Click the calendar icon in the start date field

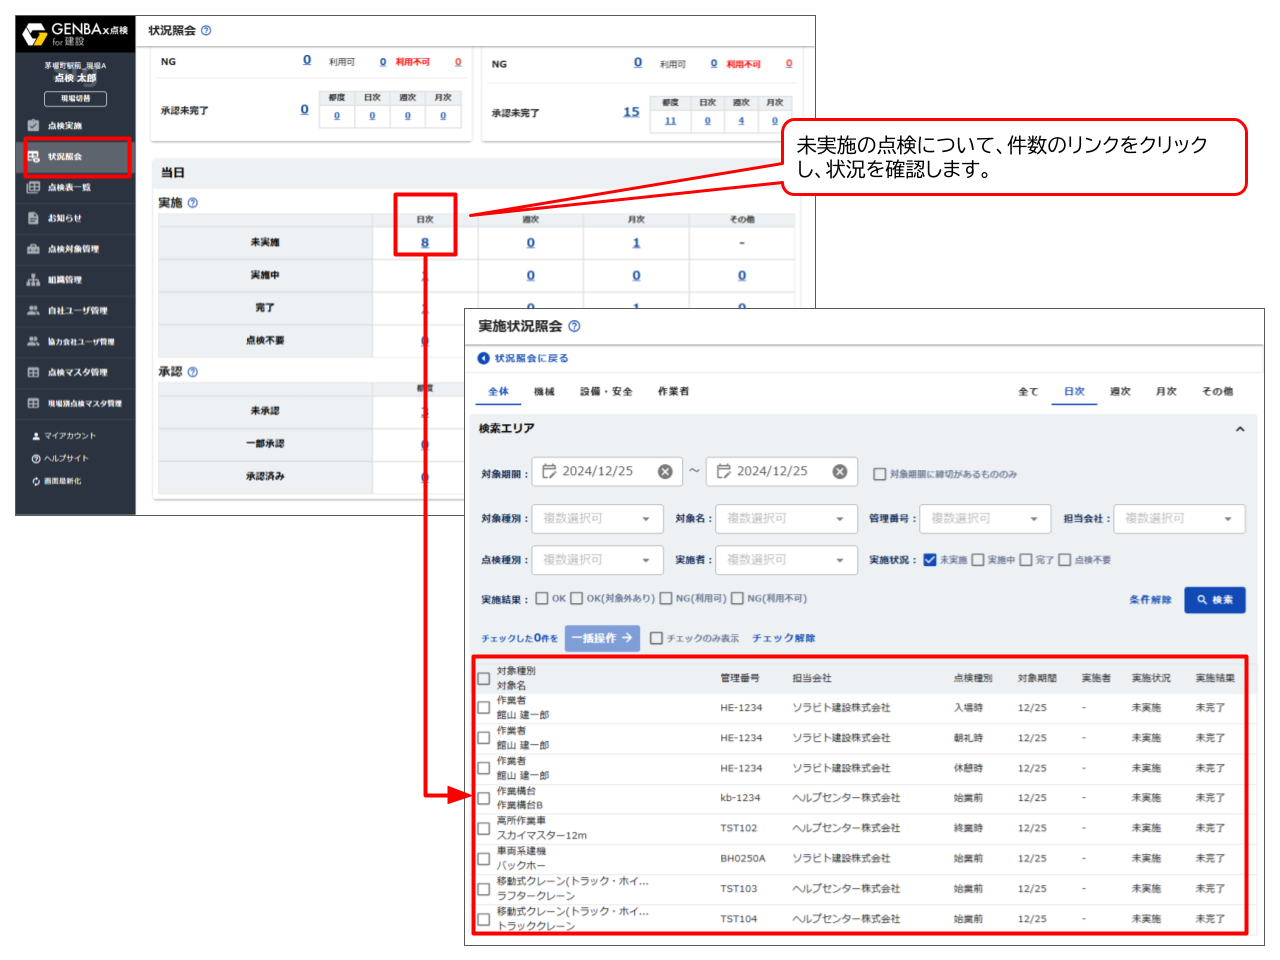[549, 471]
